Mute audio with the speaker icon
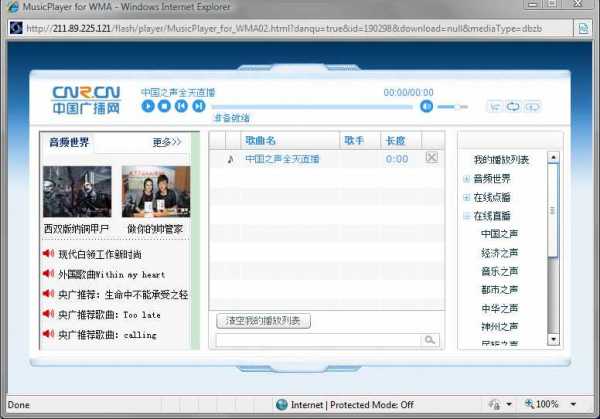Viewport: 600px width, 419px height. tap(426, 106)
